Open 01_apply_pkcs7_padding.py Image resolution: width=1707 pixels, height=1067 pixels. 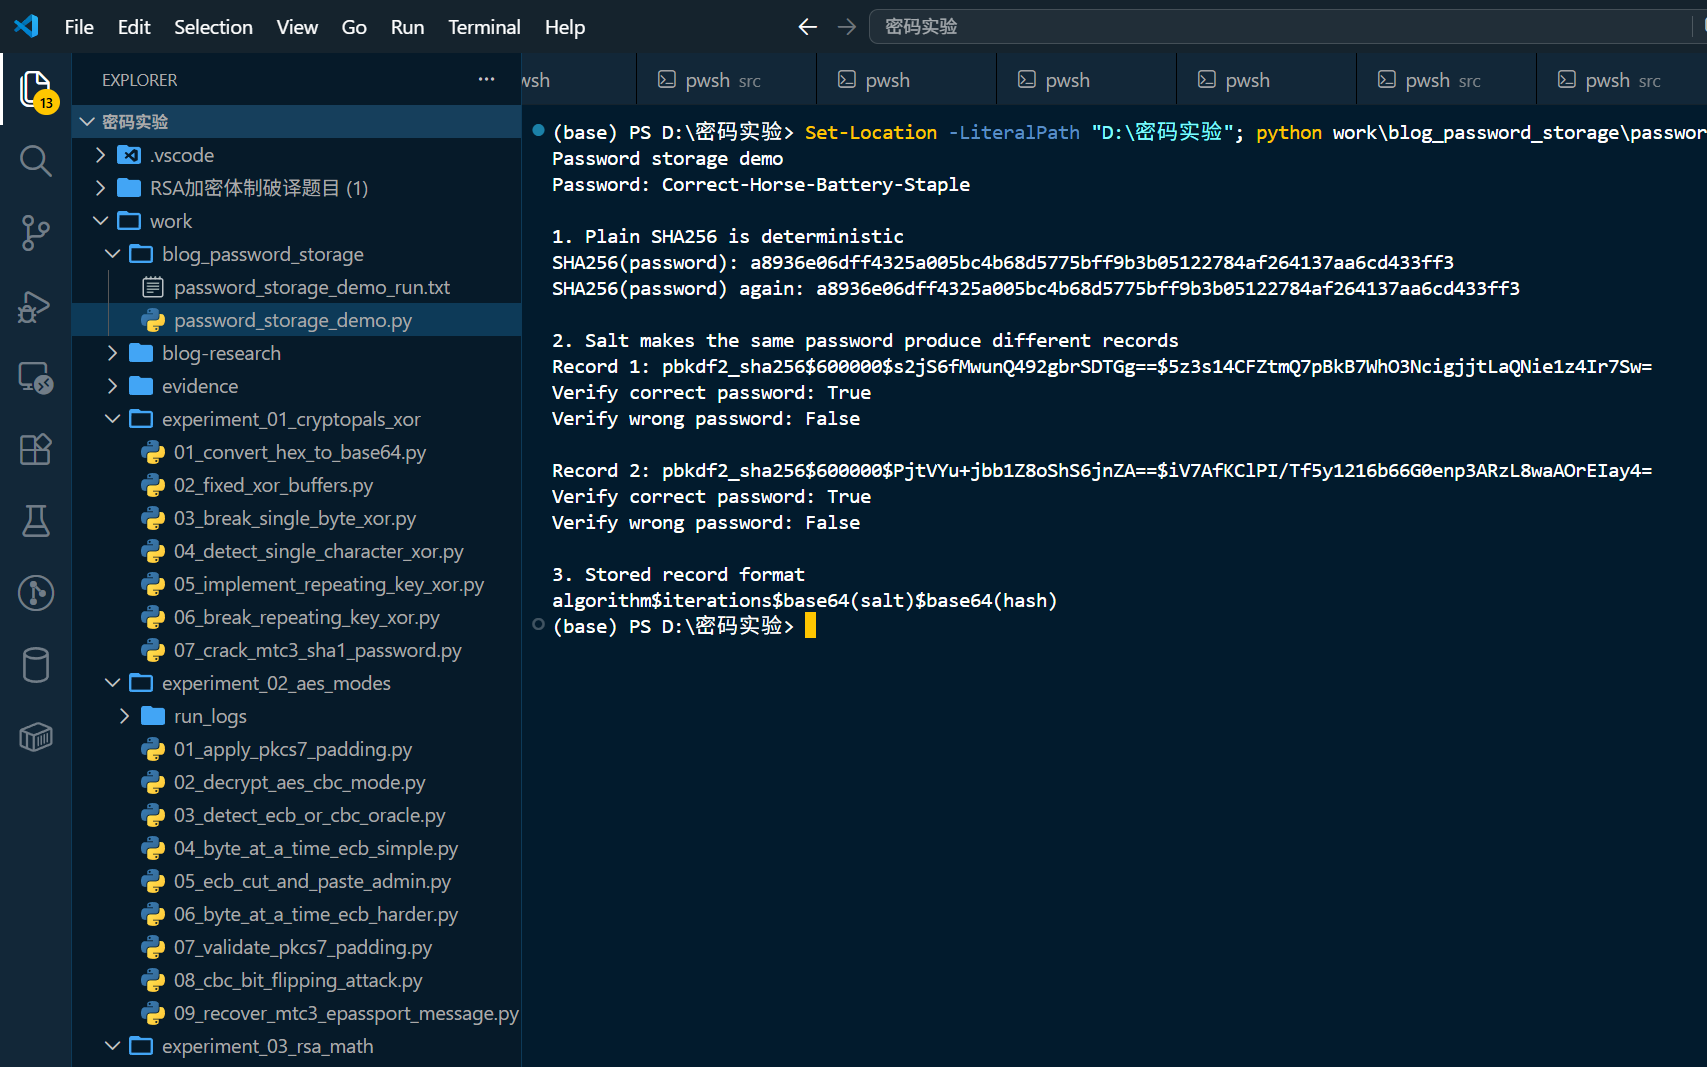[297, 749]
